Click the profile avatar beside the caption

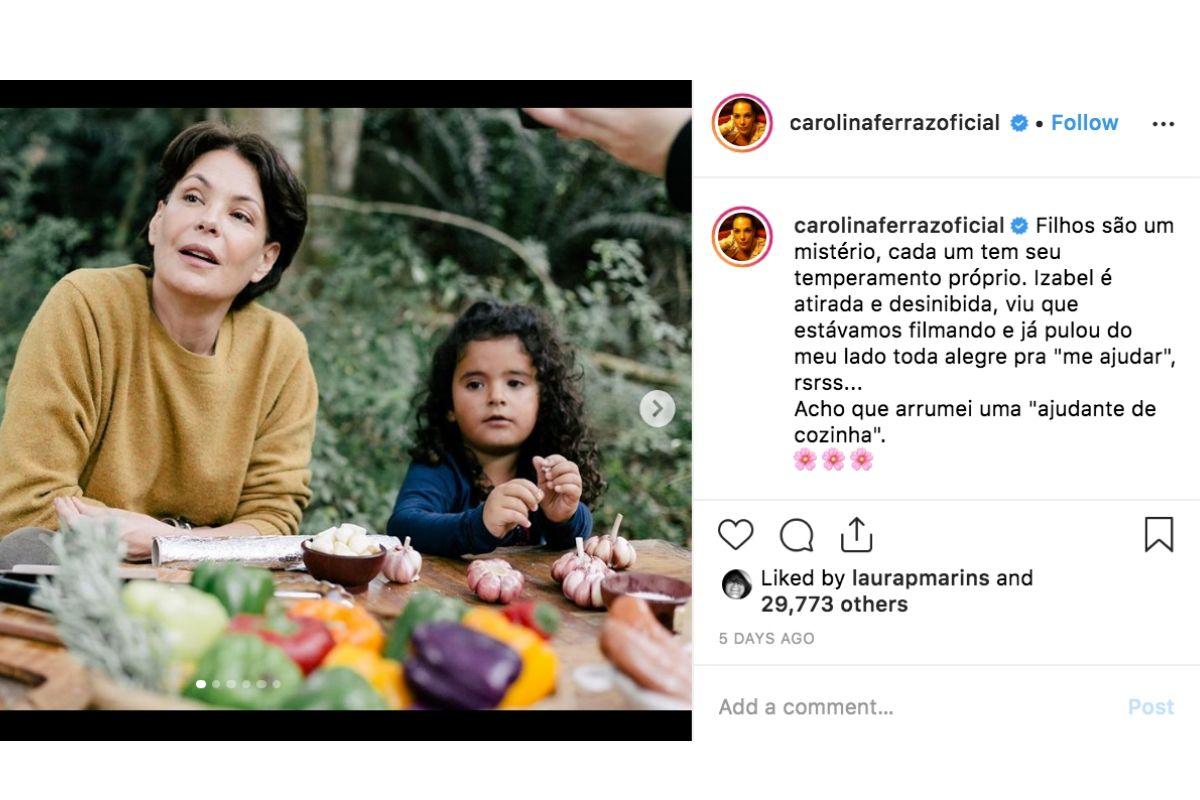click(742, 237)
